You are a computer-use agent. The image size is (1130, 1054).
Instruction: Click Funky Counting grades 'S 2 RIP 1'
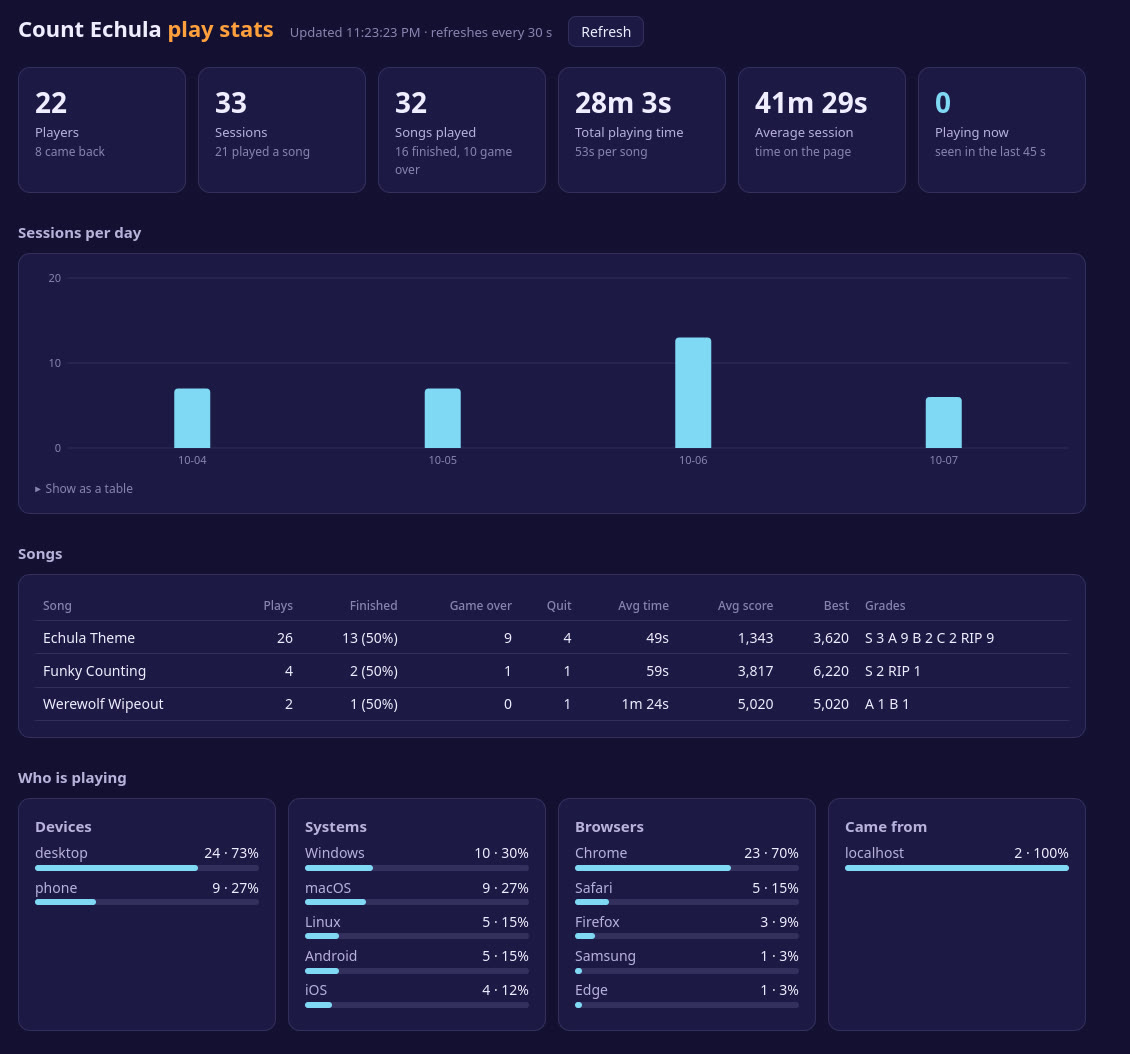pyautogui.click(x=892, y=671)
